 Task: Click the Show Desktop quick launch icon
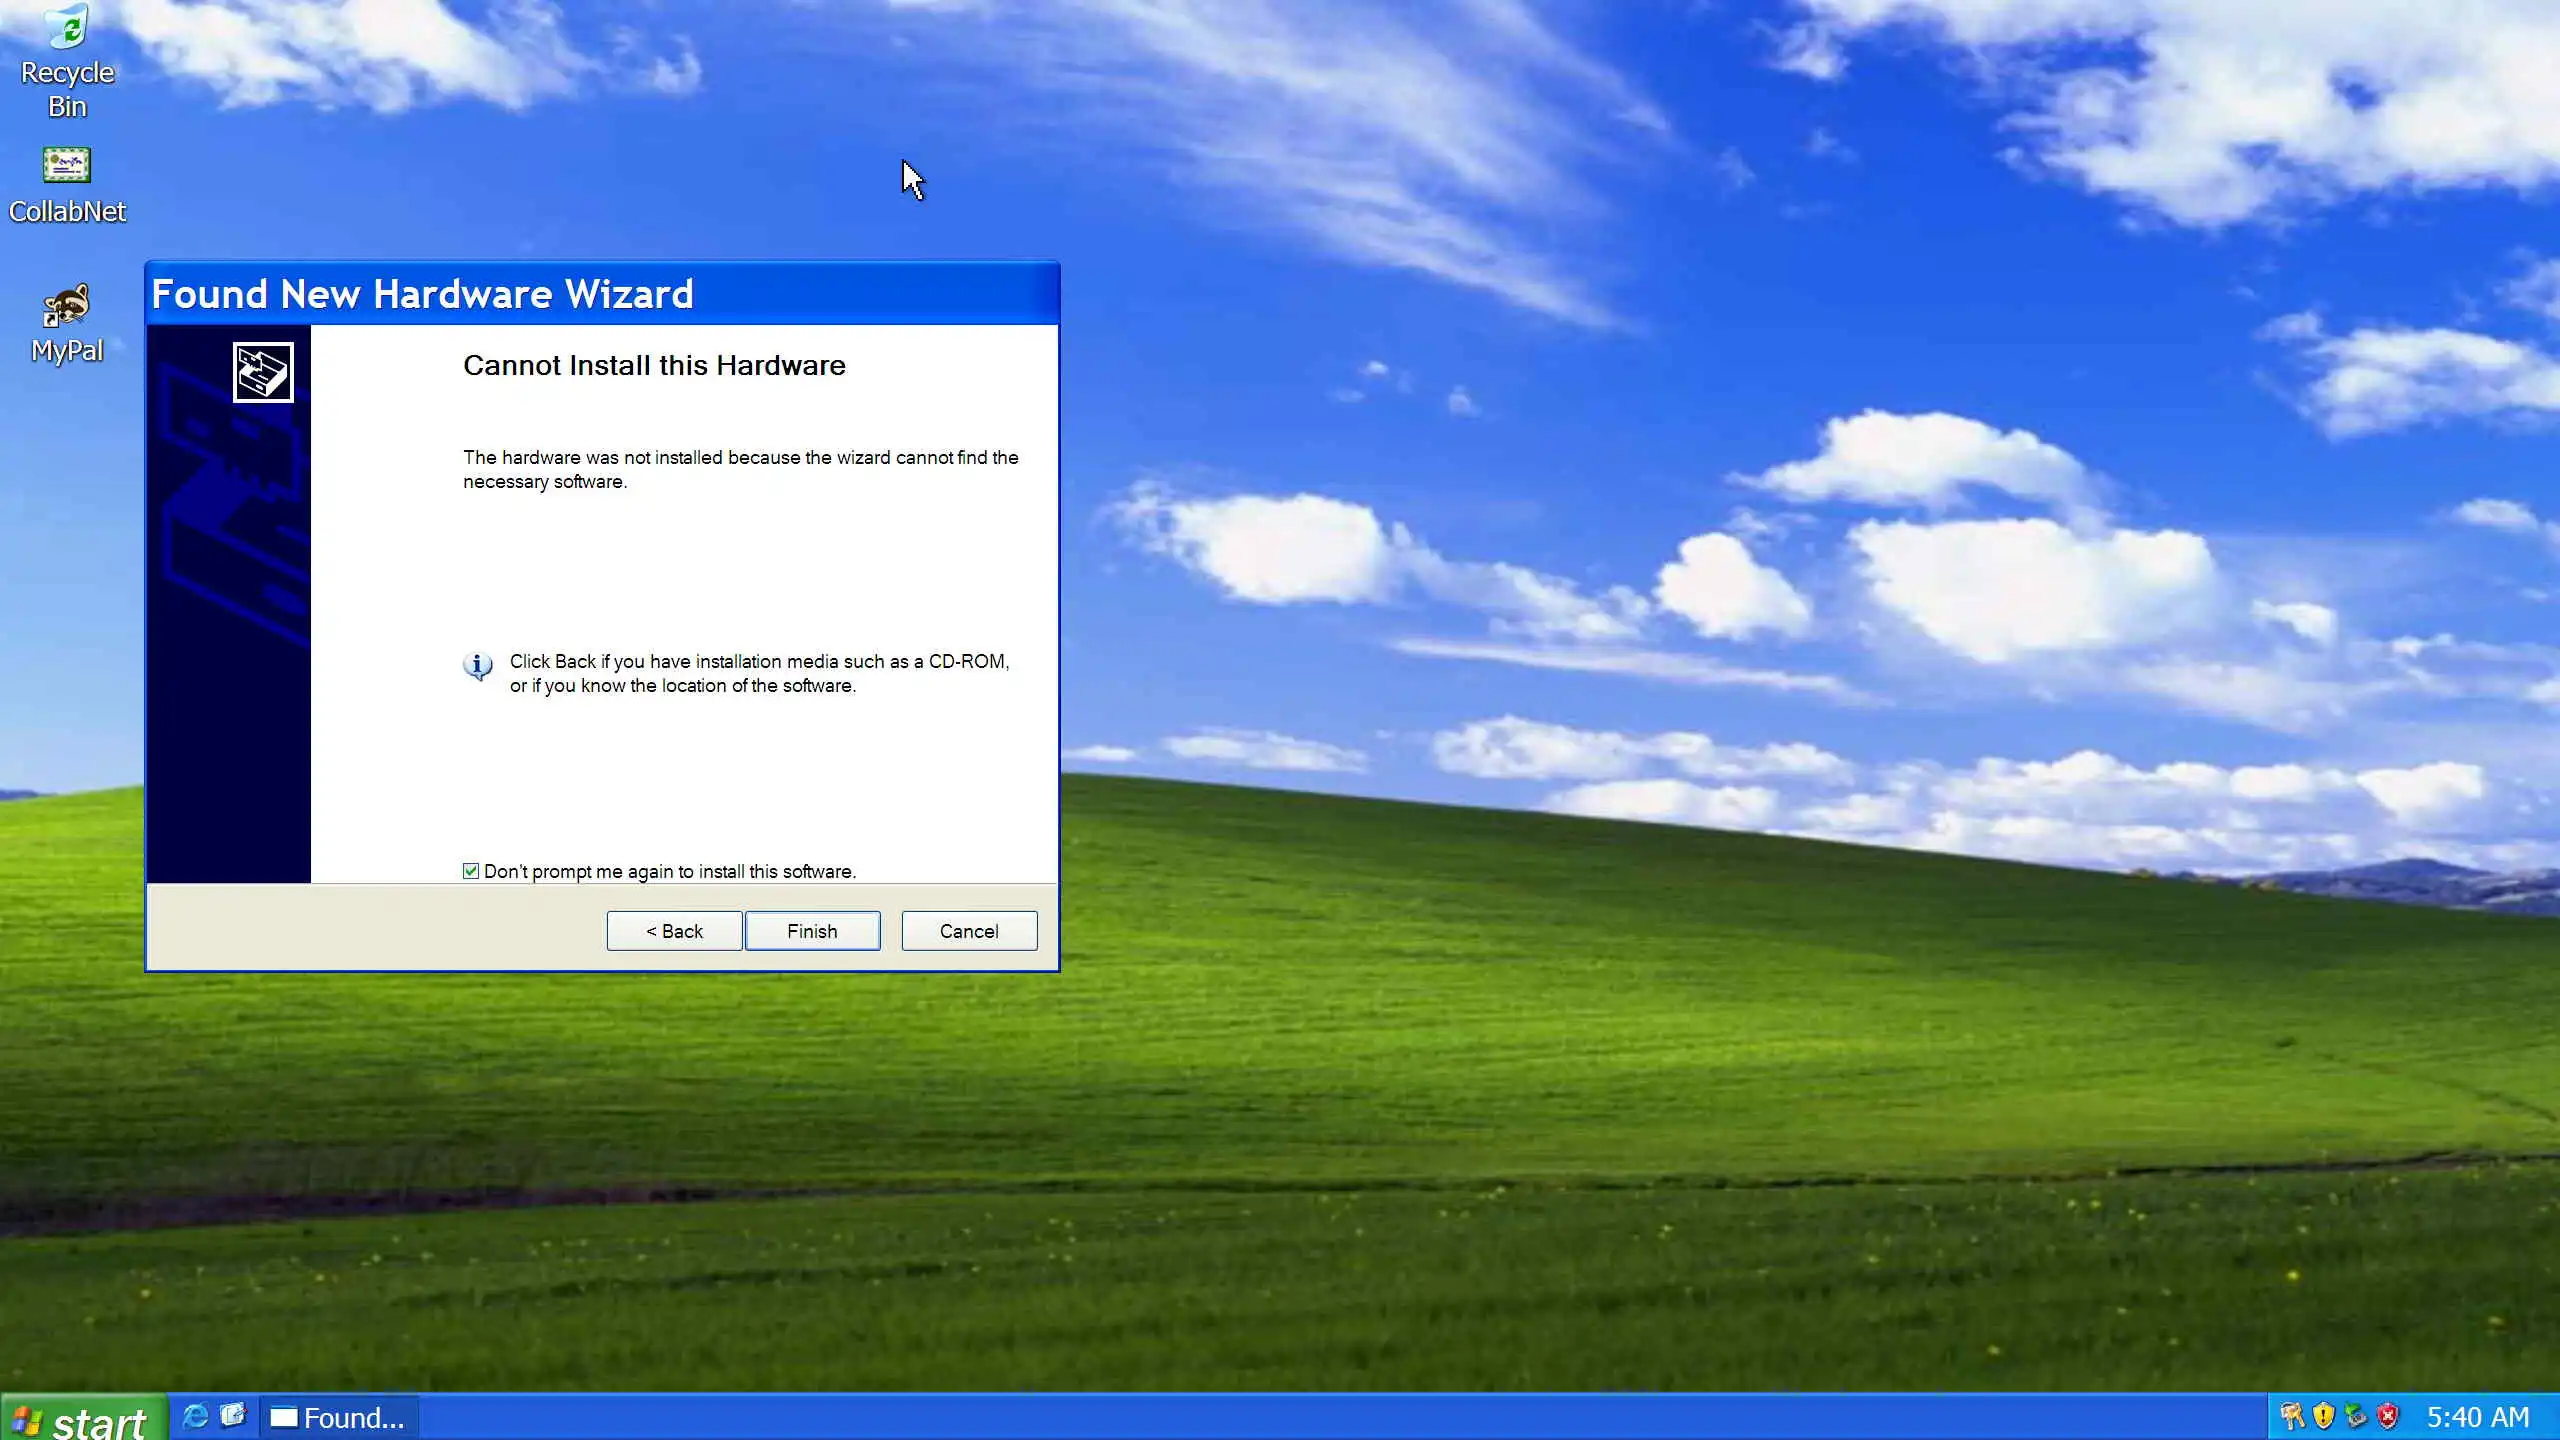point(233,1416)
